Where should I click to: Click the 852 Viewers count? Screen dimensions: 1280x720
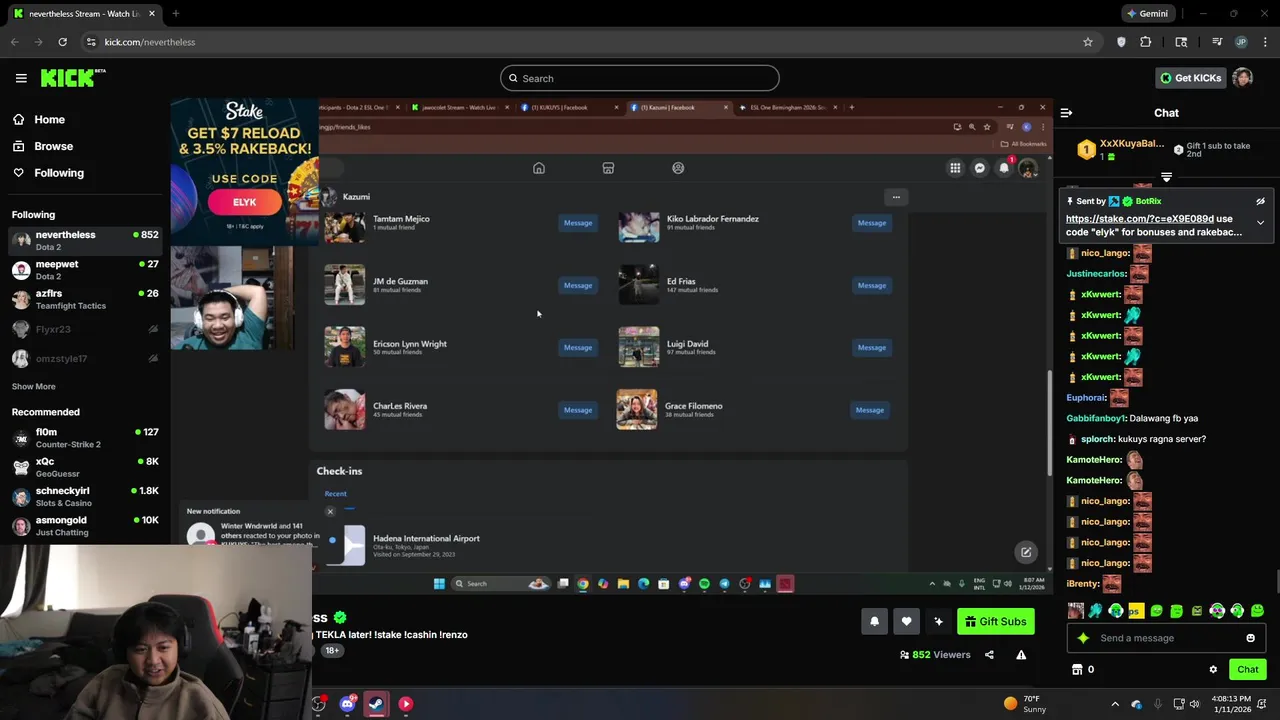935,655
